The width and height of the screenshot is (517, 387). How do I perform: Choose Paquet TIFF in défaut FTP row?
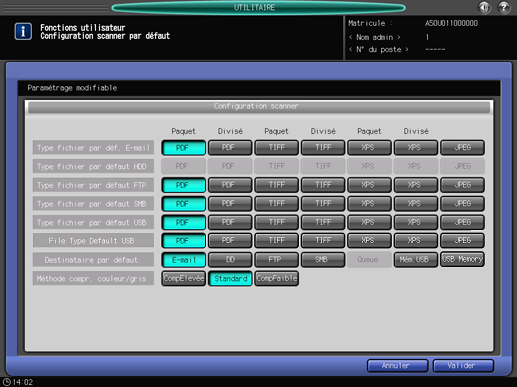276,185
